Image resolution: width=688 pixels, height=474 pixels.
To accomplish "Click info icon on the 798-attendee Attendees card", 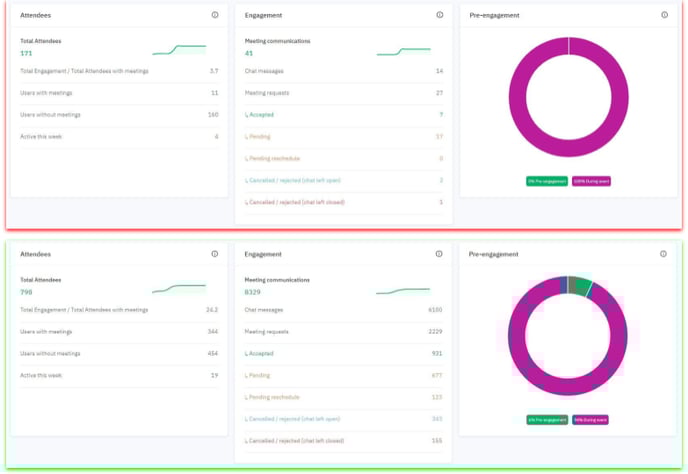I will click(215, 254).
